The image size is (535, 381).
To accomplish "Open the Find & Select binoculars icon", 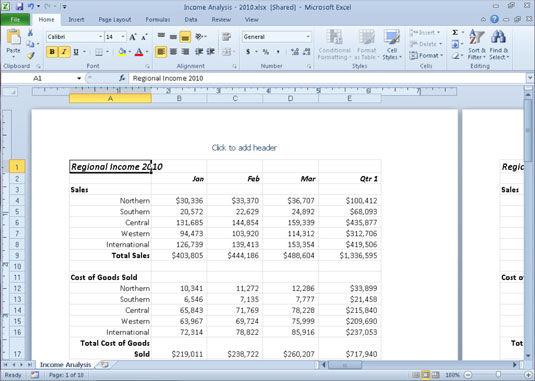I will pos(498,44).
